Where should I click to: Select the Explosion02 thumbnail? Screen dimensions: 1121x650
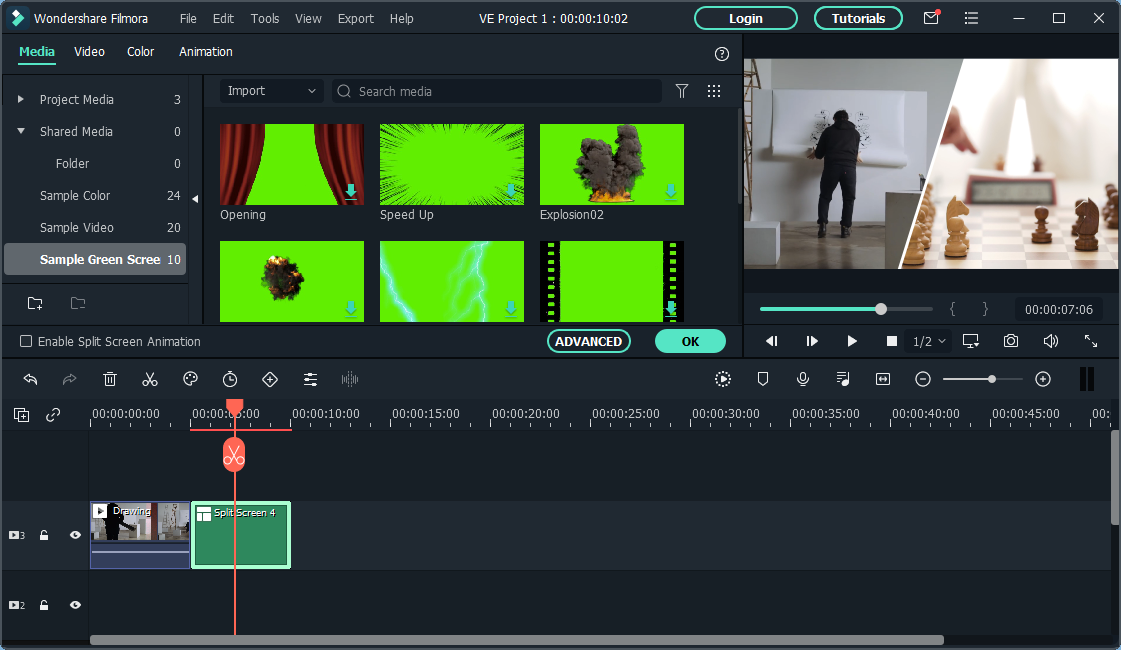pos(612,164)
